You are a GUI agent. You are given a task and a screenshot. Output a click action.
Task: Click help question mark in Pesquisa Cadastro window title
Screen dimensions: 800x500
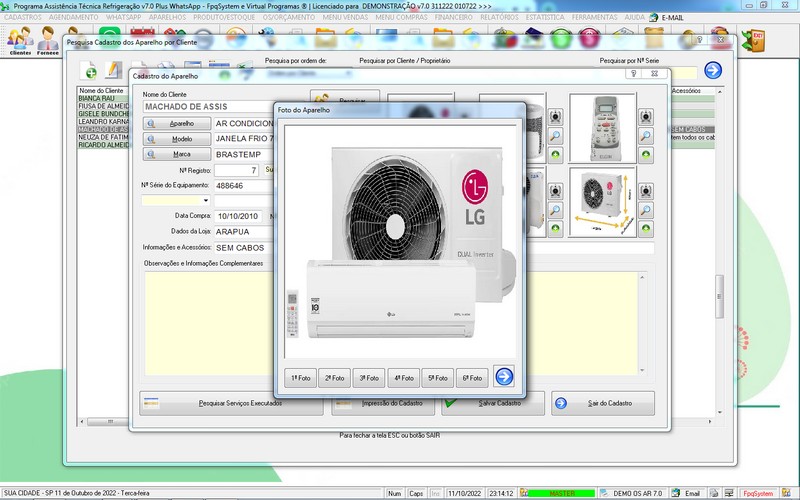699,39
